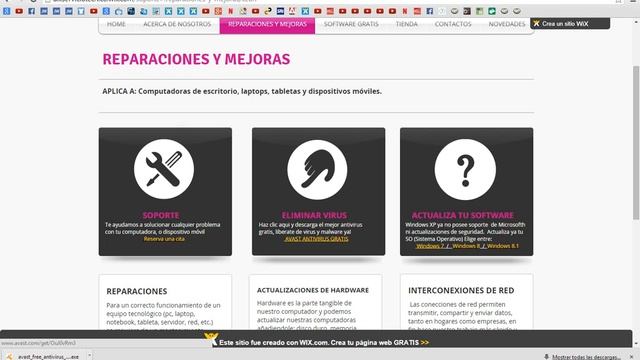Navigate to TIENDA
Viewport: 640px width, 360px height.
[407, 24]
